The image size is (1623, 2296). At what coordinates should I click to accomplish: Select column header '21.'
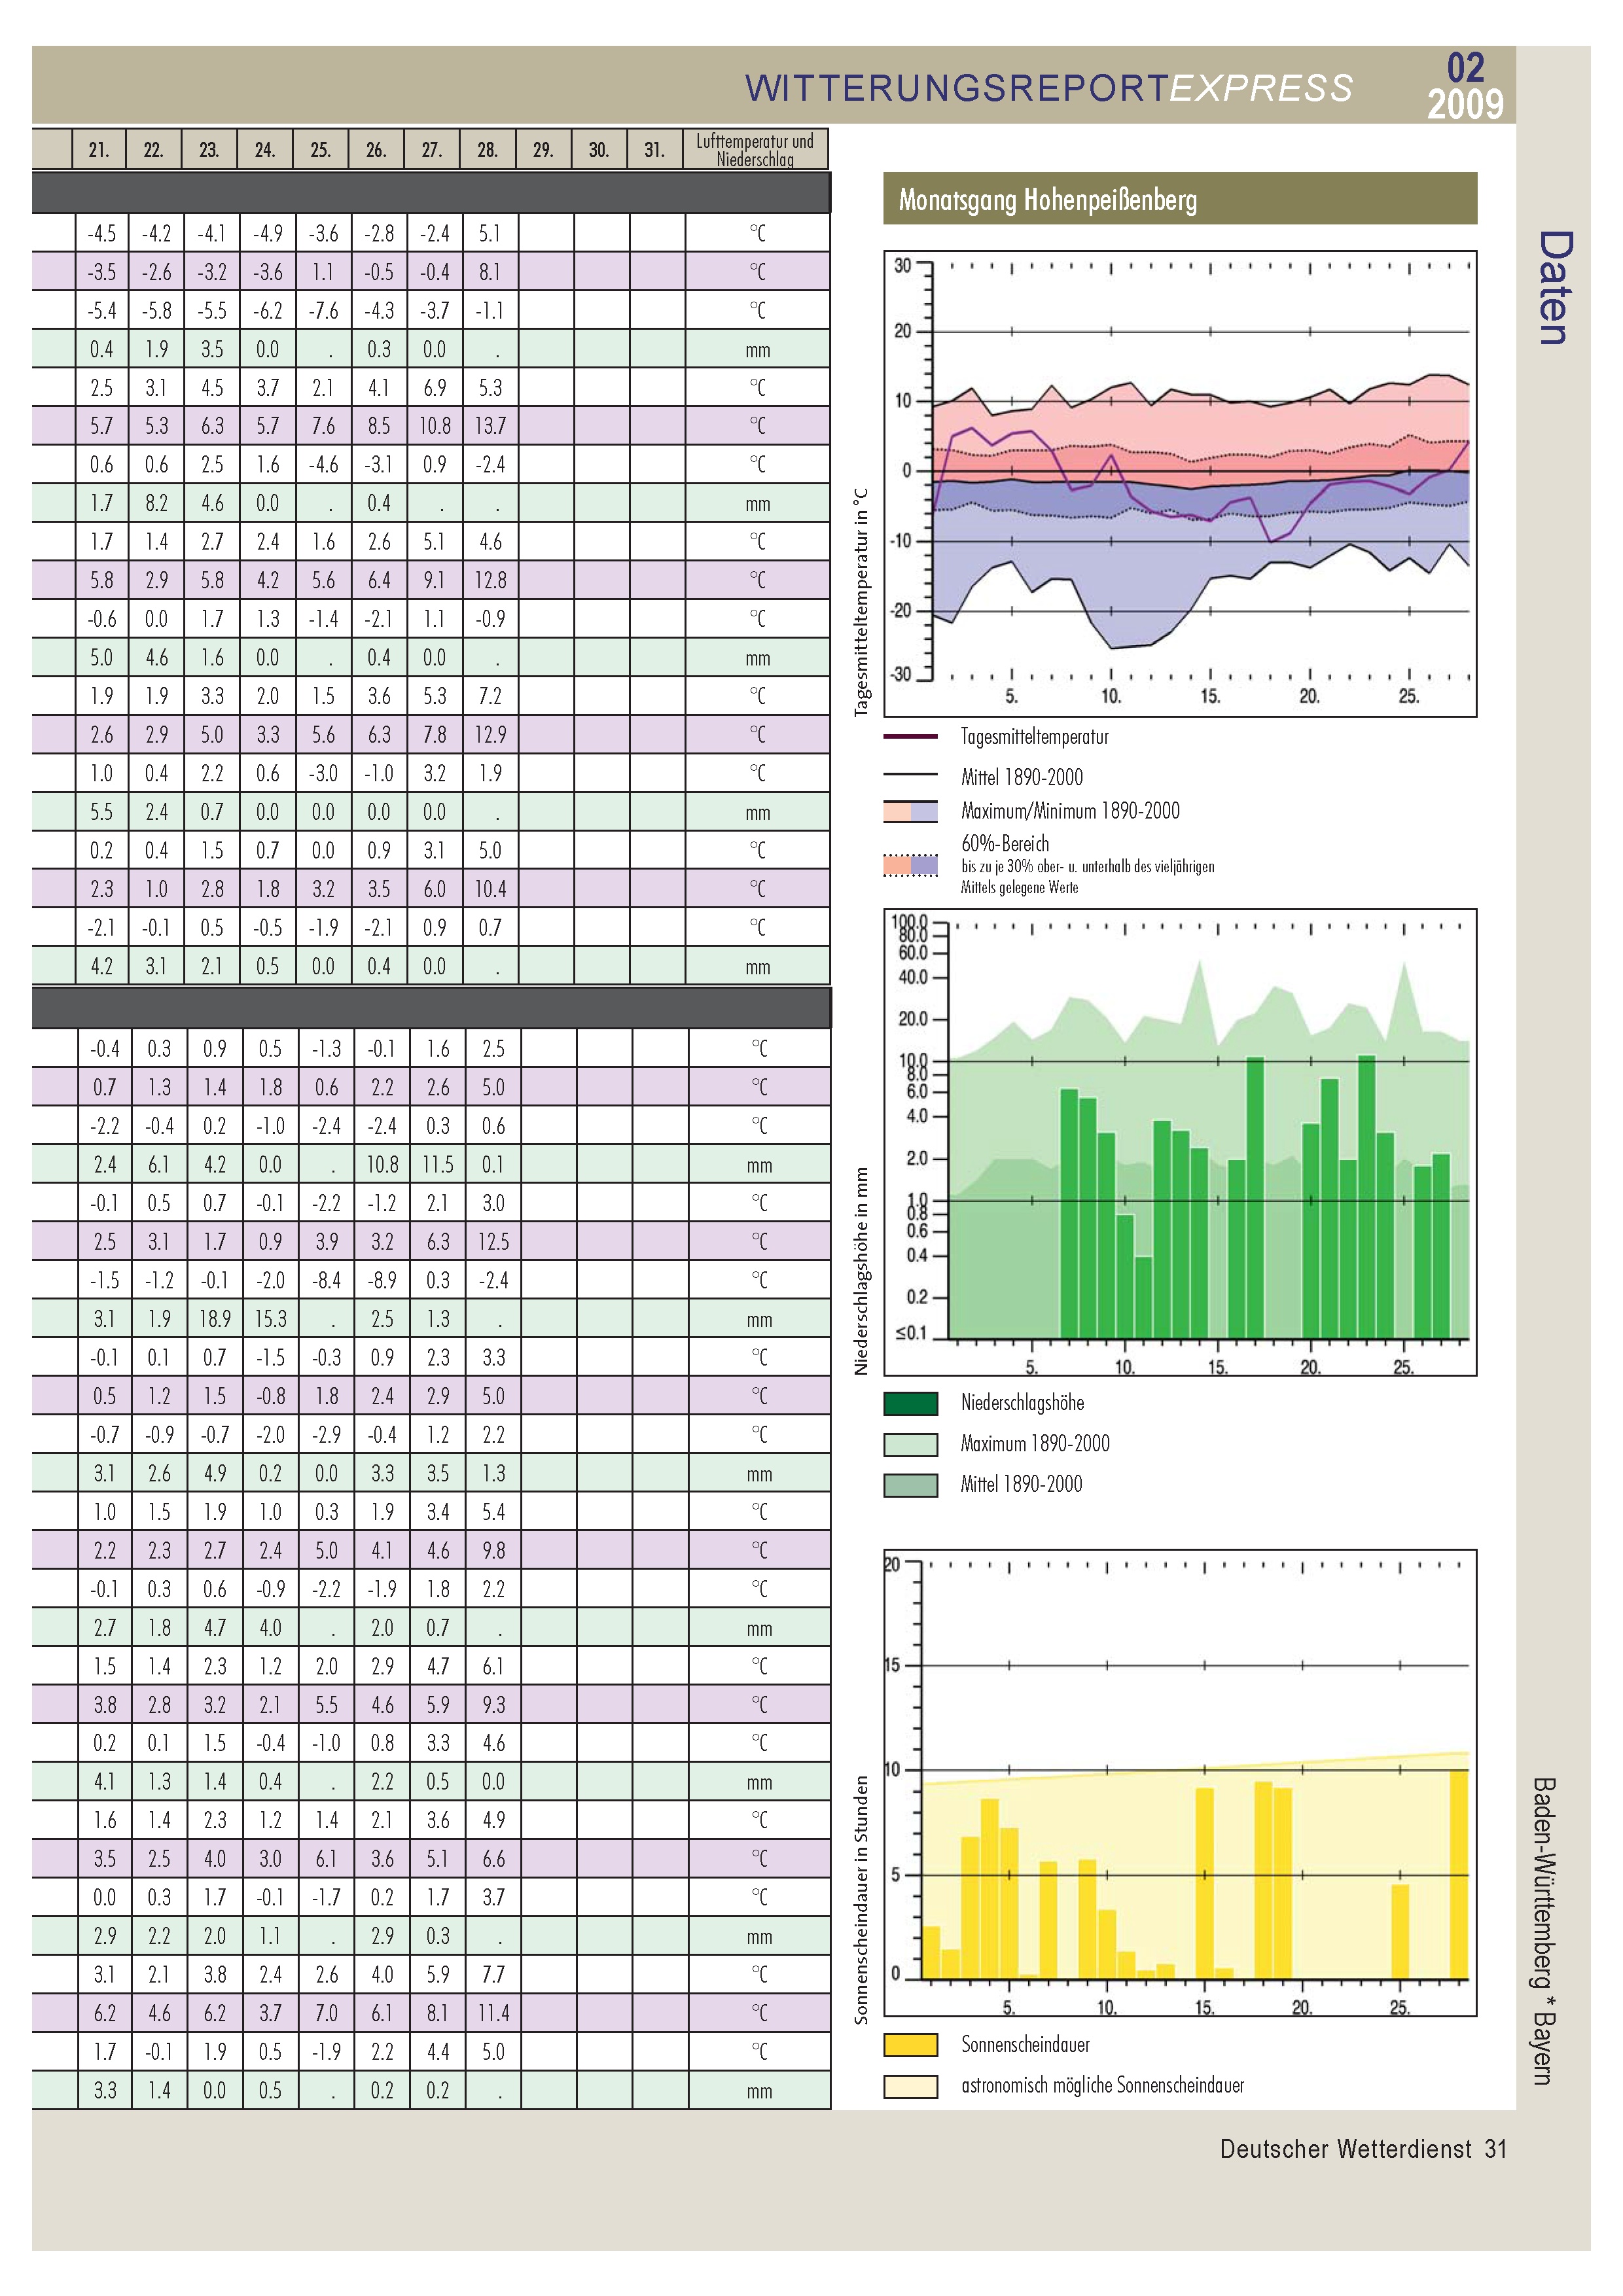99,150
